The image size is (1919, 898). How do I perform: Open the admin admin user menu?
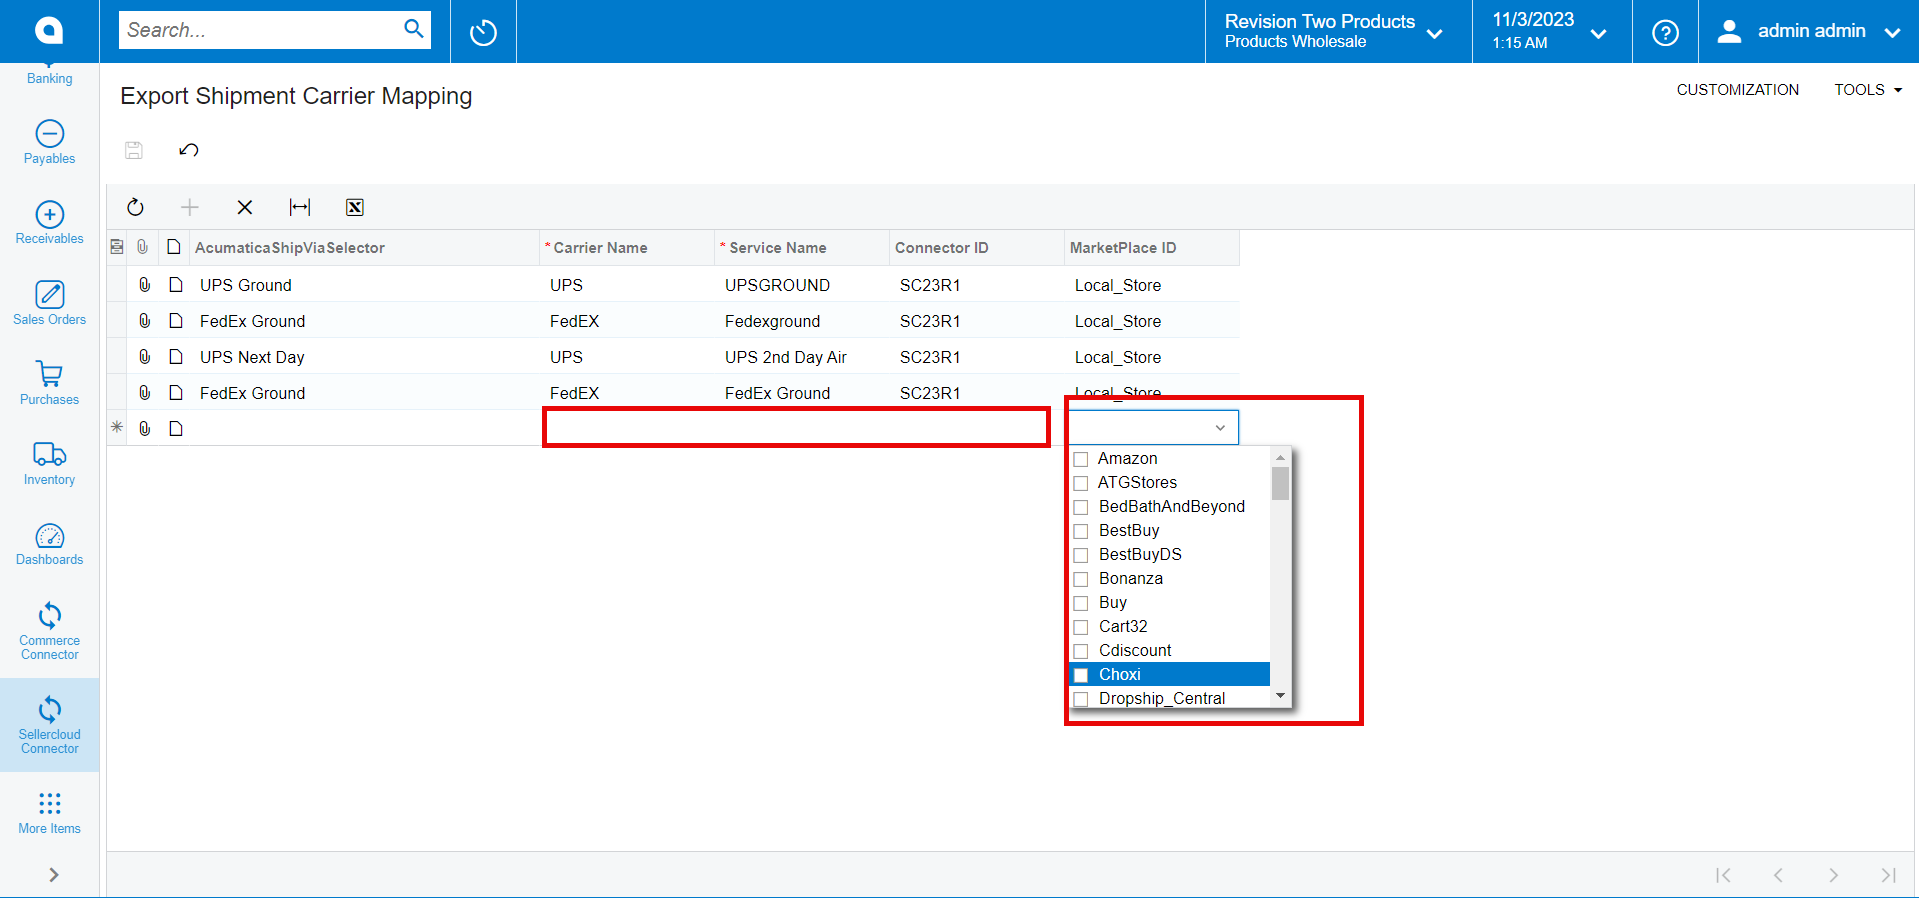1808,31
